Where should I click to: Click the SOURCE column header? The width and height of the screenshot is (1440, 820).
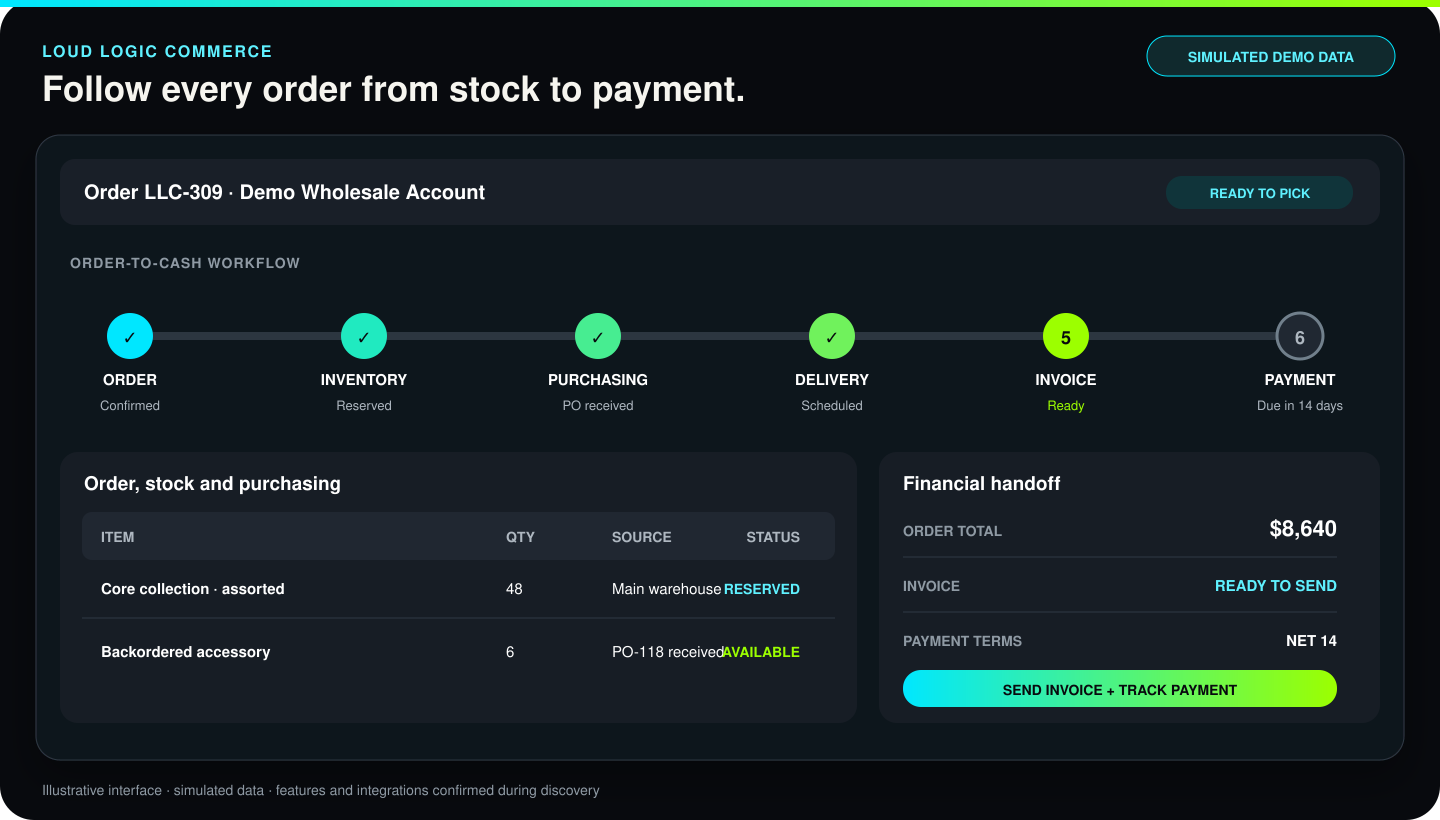pyautogui.click(x=642, y=537)
